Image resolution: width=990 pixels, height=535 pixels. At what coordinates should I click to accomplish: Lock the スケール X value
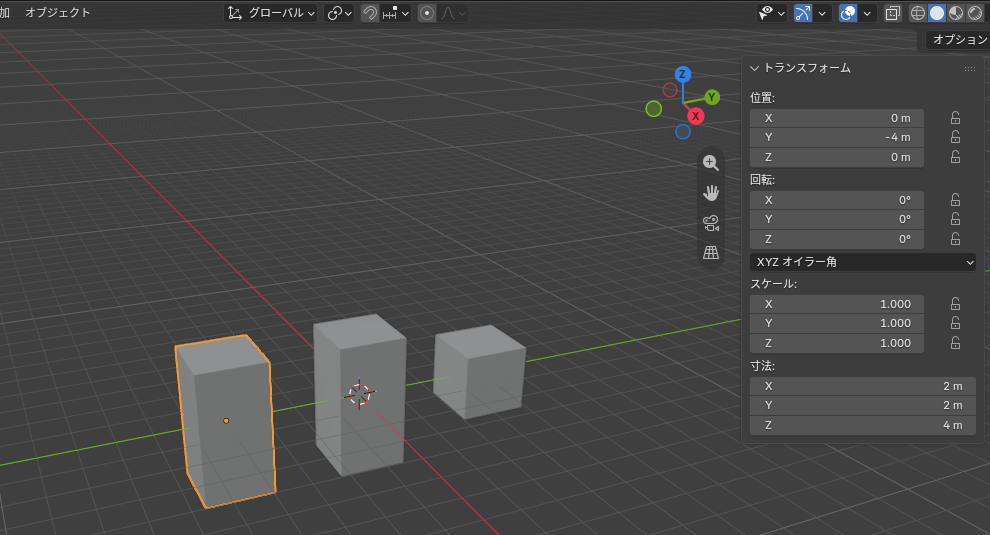point(955,304)
